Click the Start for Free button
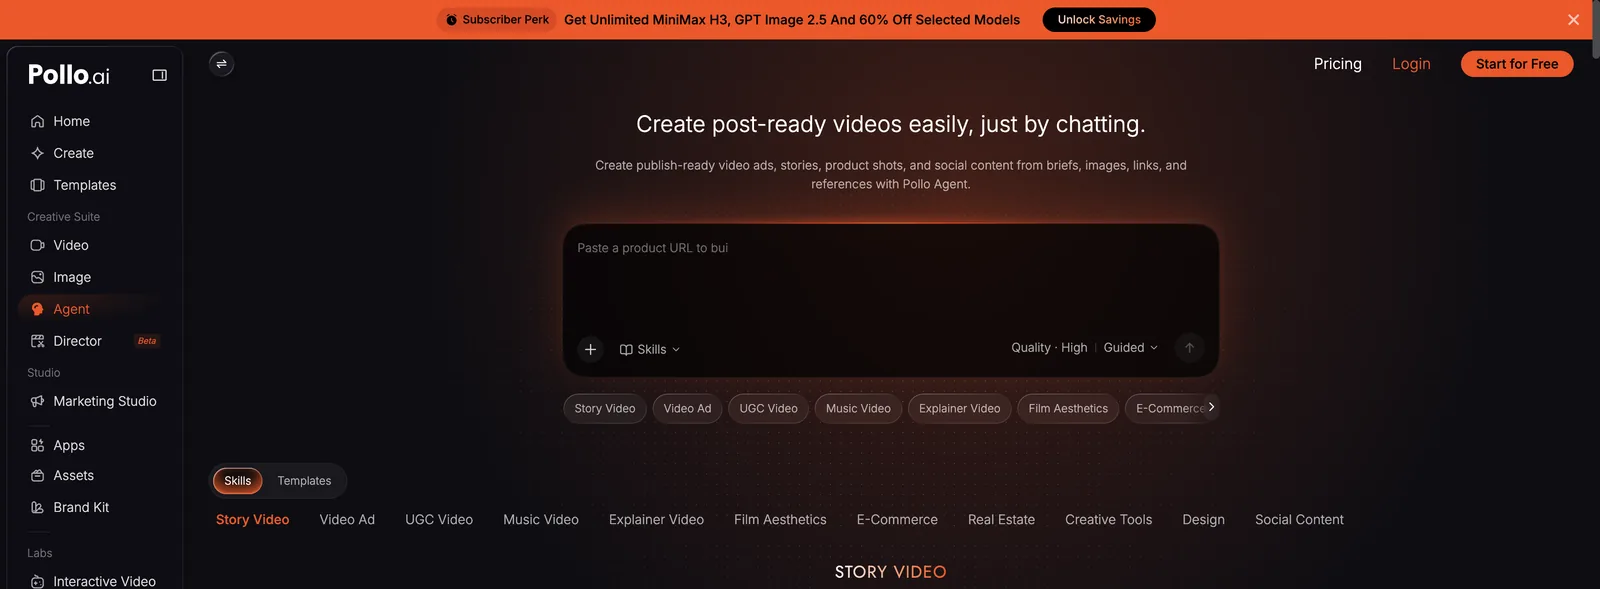The height and width of the screenshot is (589, 1600). 1517,64
